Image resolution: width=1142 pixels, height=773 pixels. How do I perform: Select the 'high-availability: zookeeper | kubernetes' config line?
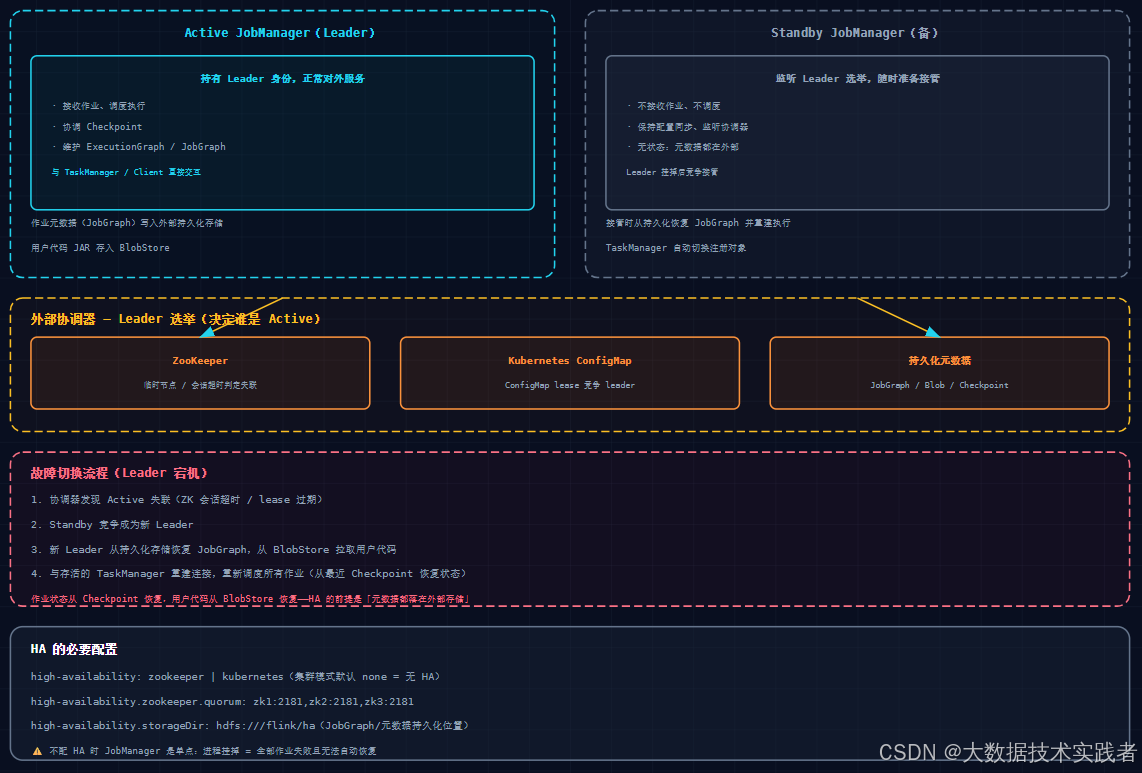click(235, 677)
